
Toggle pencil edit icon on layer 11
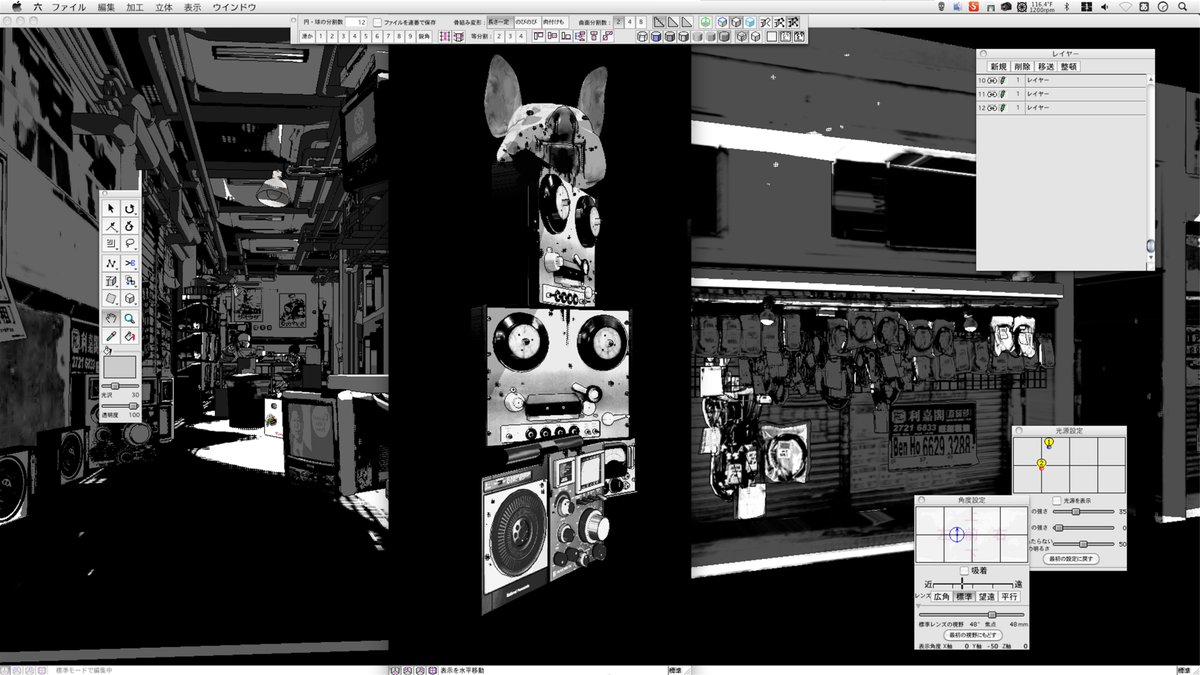(1004, 93)
